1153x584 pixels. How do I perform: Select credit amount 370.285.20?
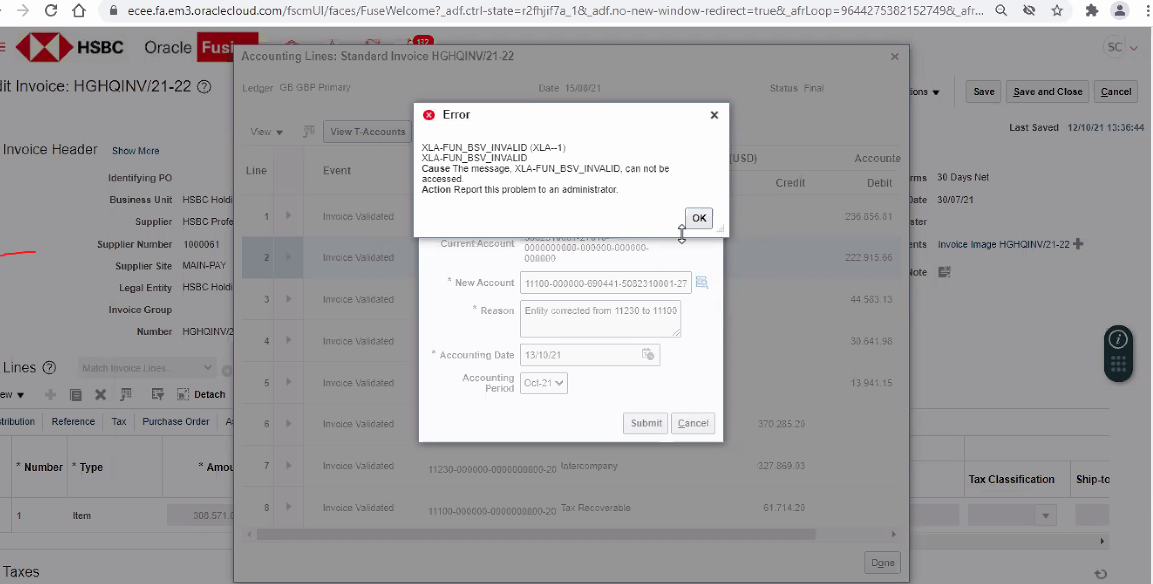tap(781, 424)
